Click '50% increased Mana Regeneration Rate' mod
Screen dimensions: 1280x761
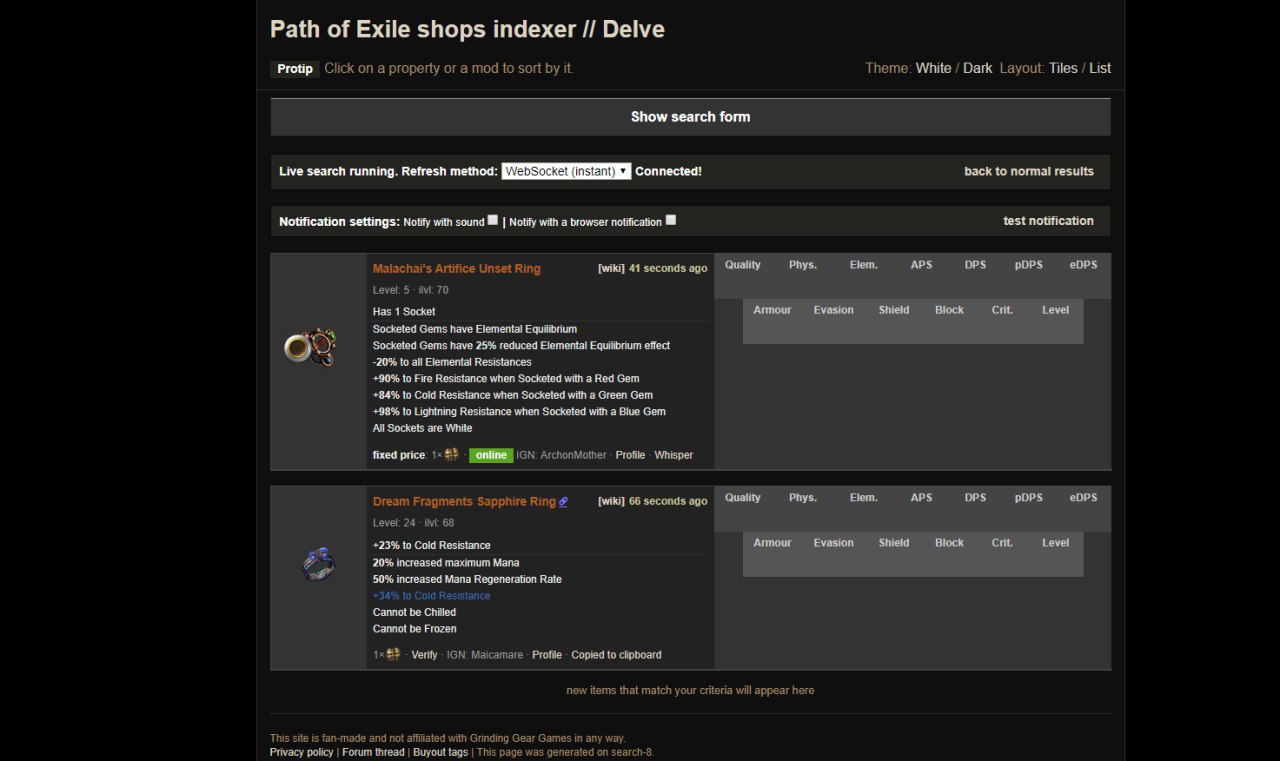click(467, 580)
